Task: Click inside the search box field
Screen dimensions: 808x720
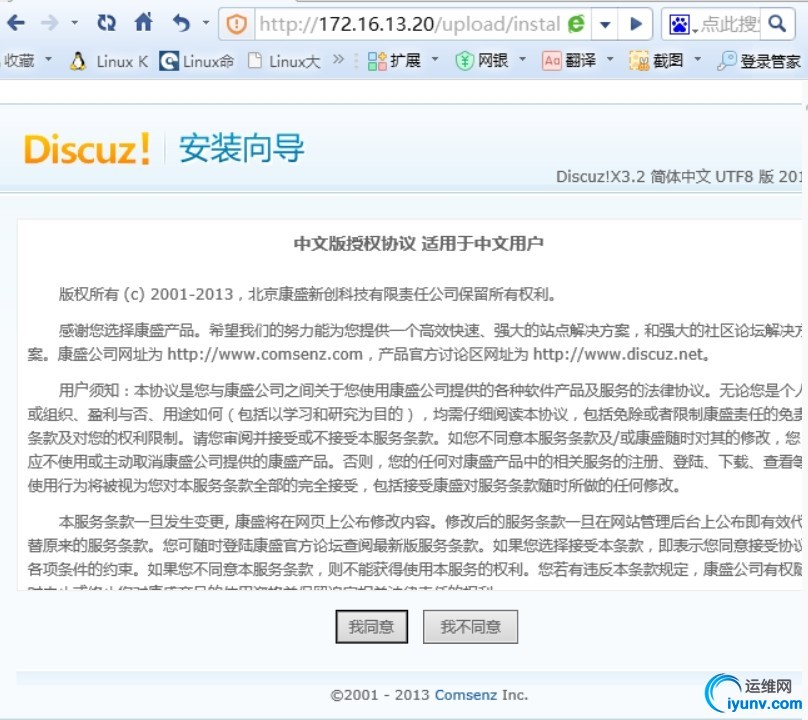Action: pos(730,24)
